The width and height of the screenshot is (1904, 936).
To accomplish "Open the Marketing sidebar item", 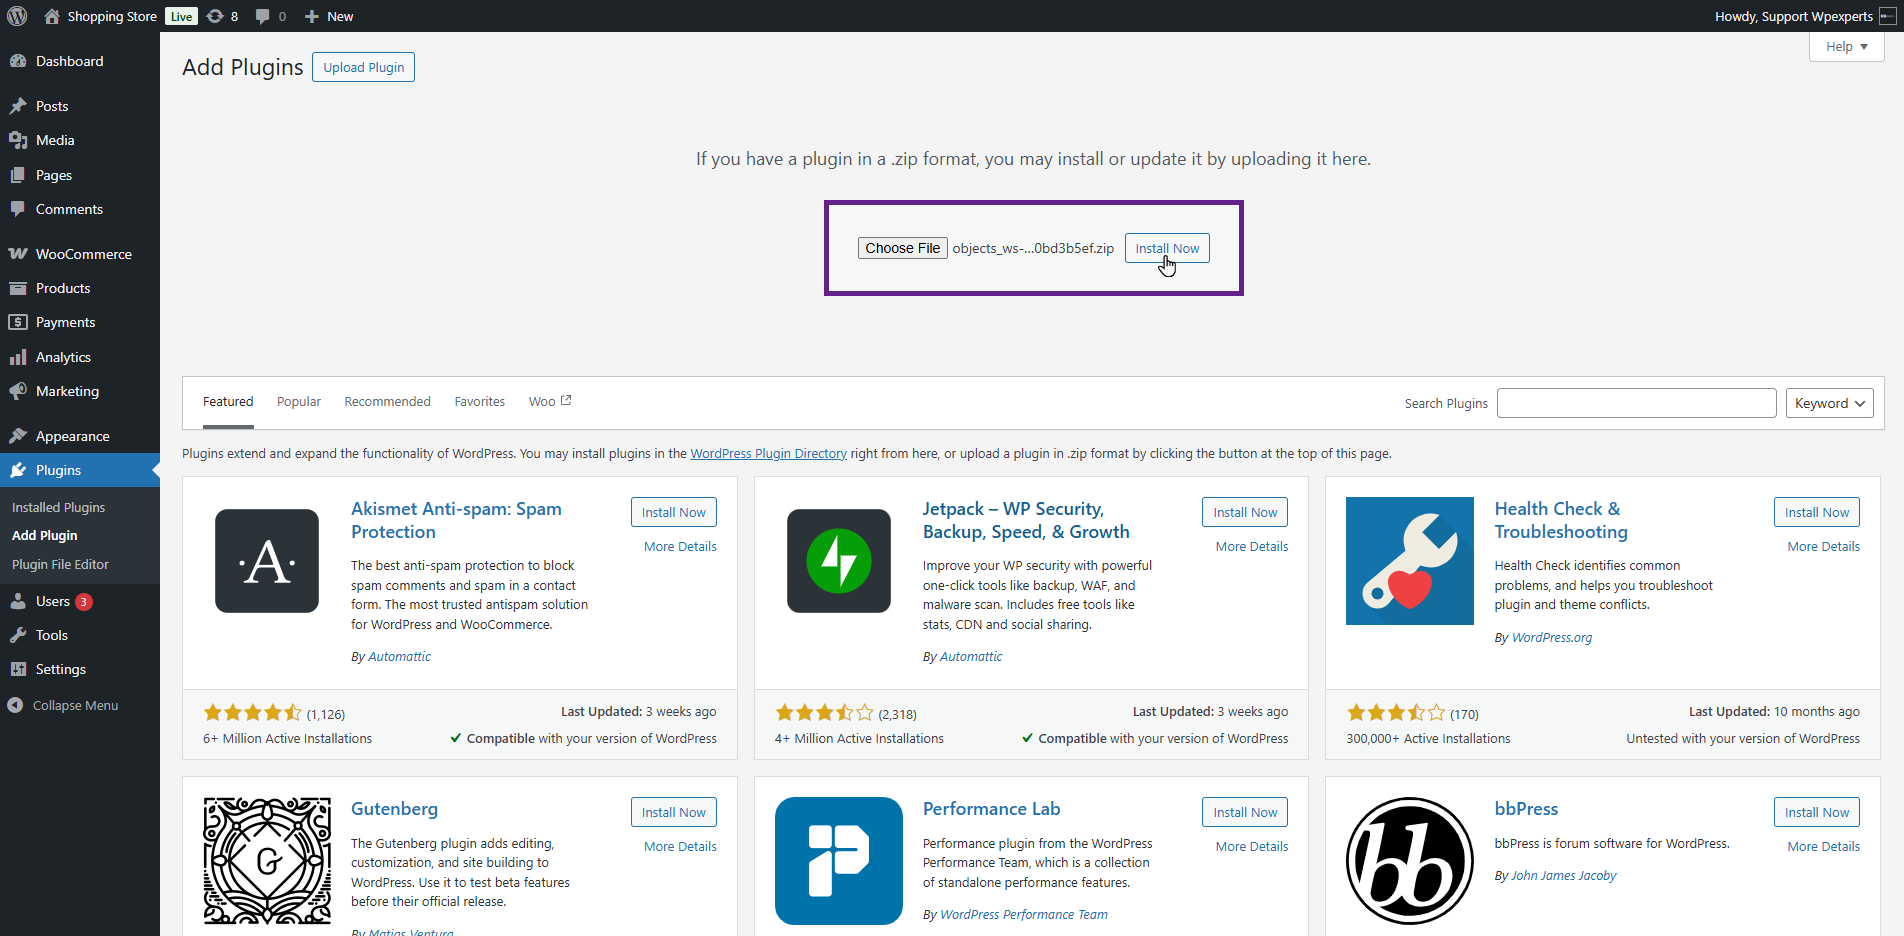I will tap(67, 391).
